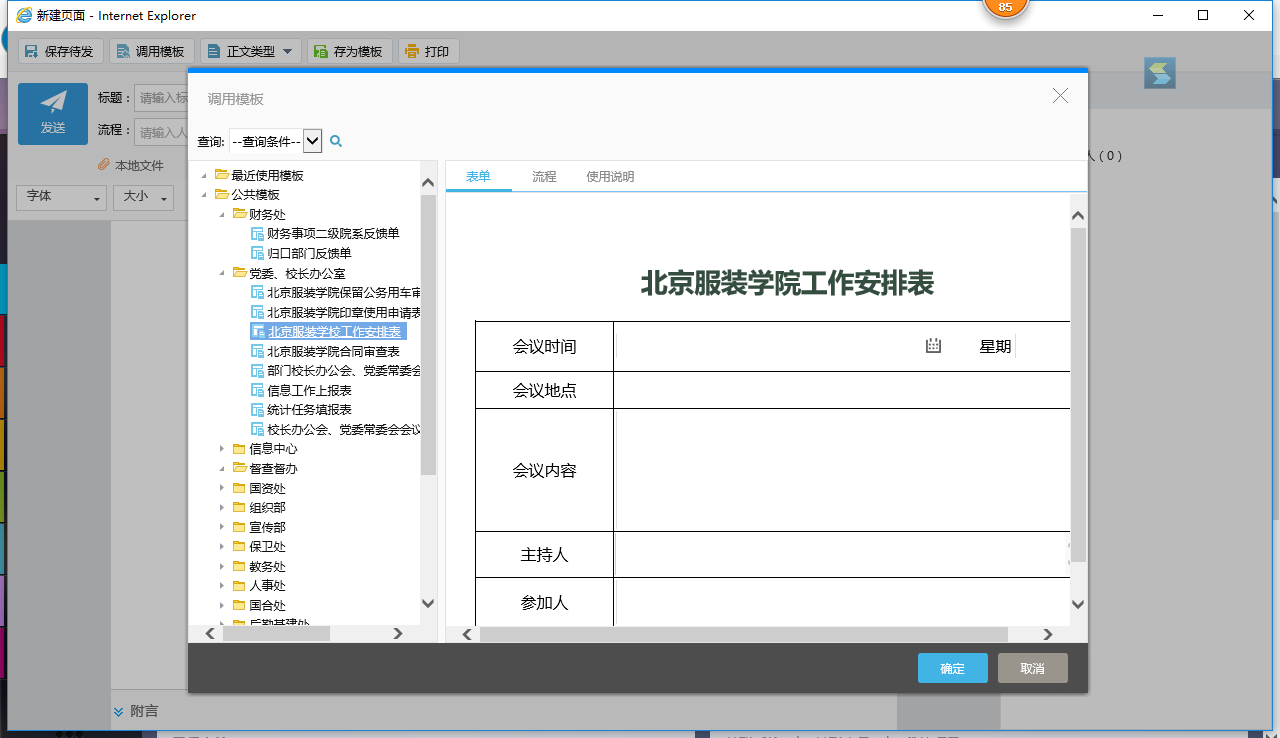
Task: Click folder icon of 国合处
Action: coord(239,605)
